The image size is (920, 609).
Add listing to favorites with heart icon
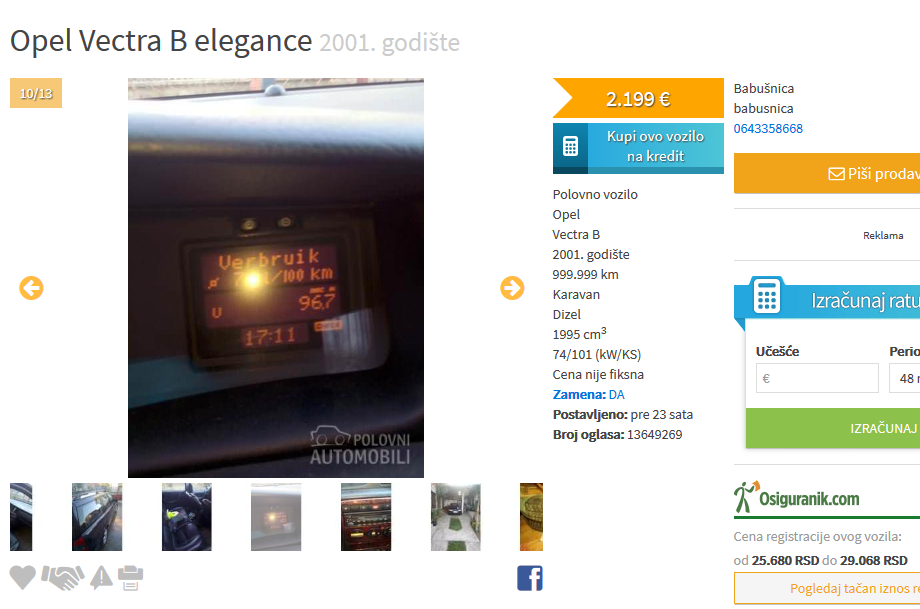coord(23,578)
